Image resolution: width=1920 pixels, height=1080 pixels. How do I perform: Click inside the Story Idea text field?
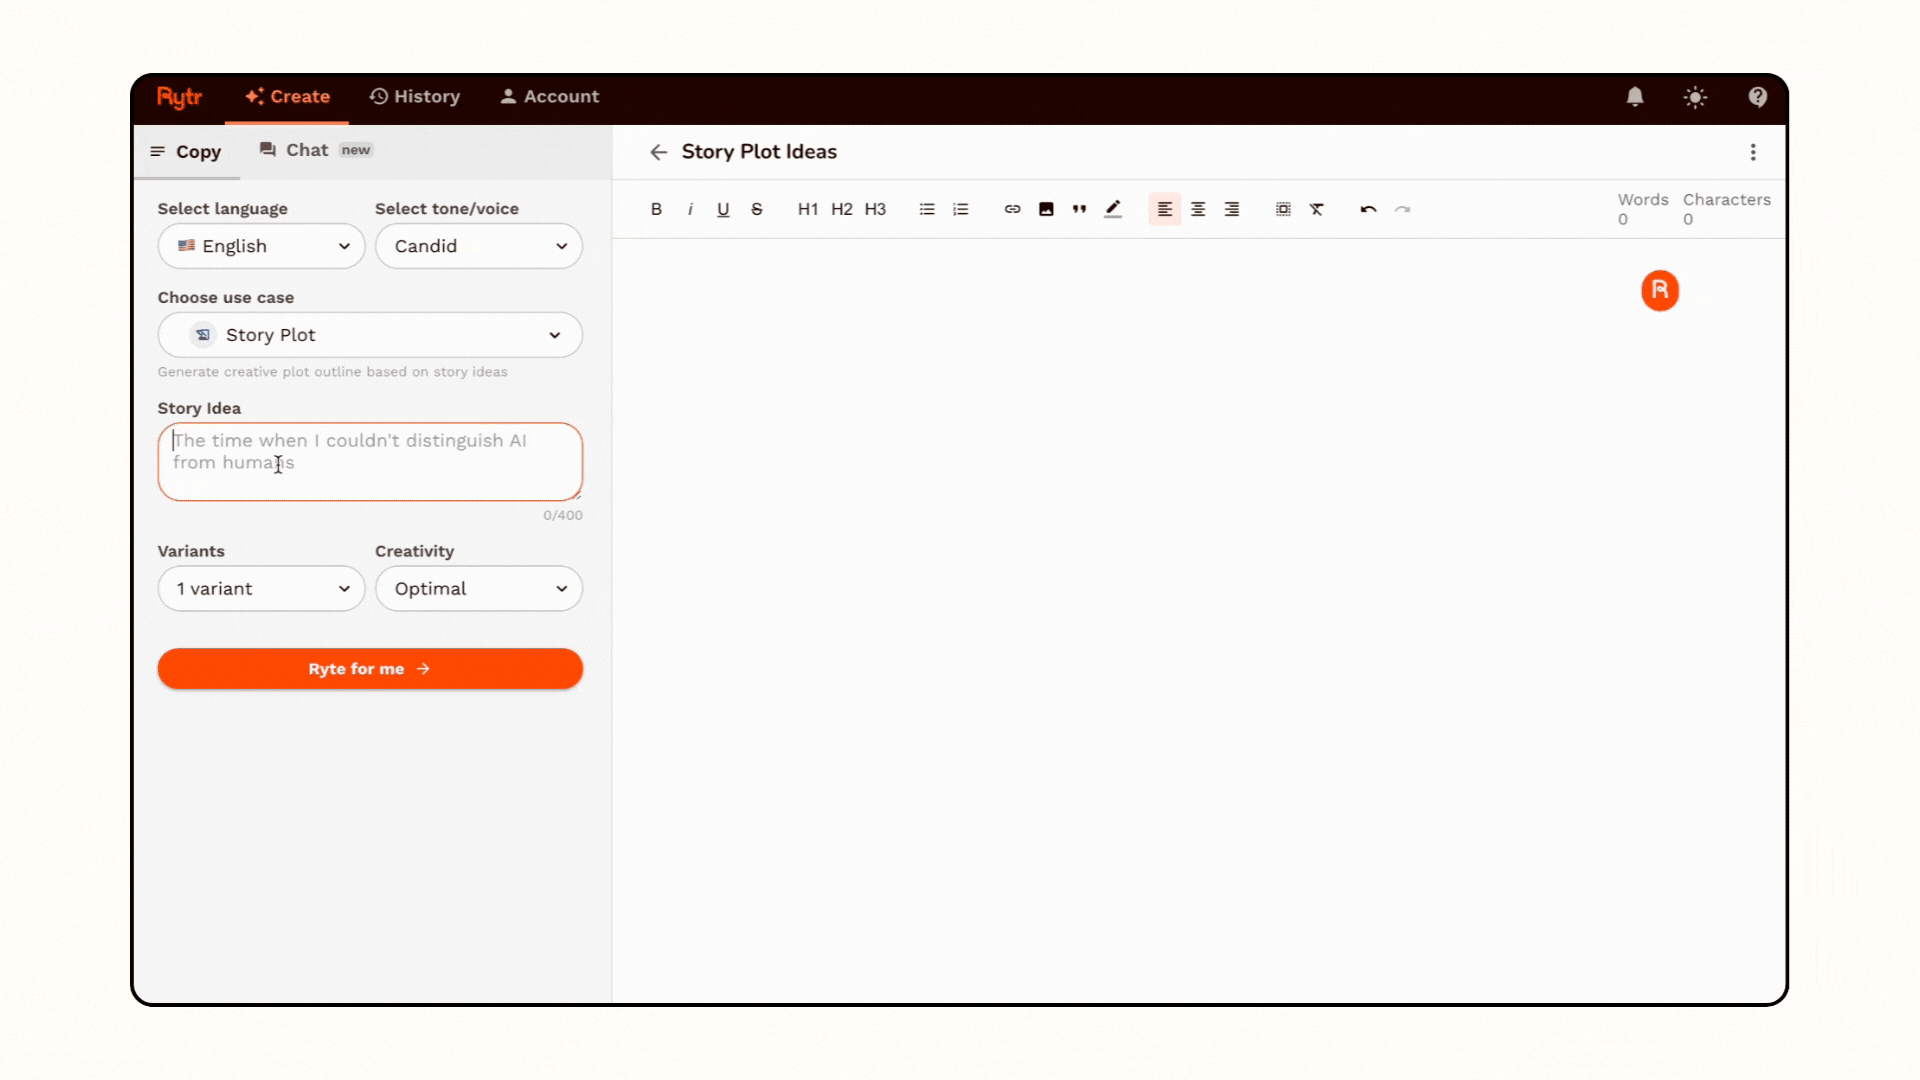(370, 462)
